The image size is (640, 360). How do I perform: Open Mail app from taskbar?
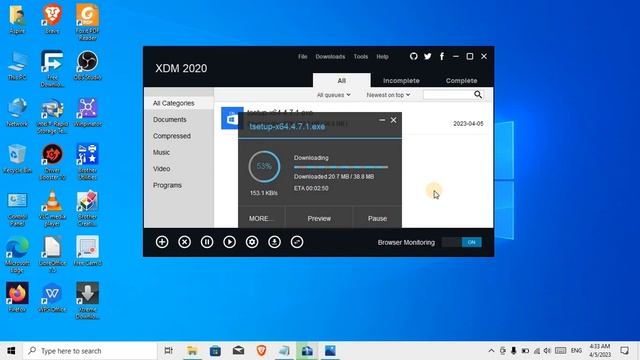(x=238, y=351)
